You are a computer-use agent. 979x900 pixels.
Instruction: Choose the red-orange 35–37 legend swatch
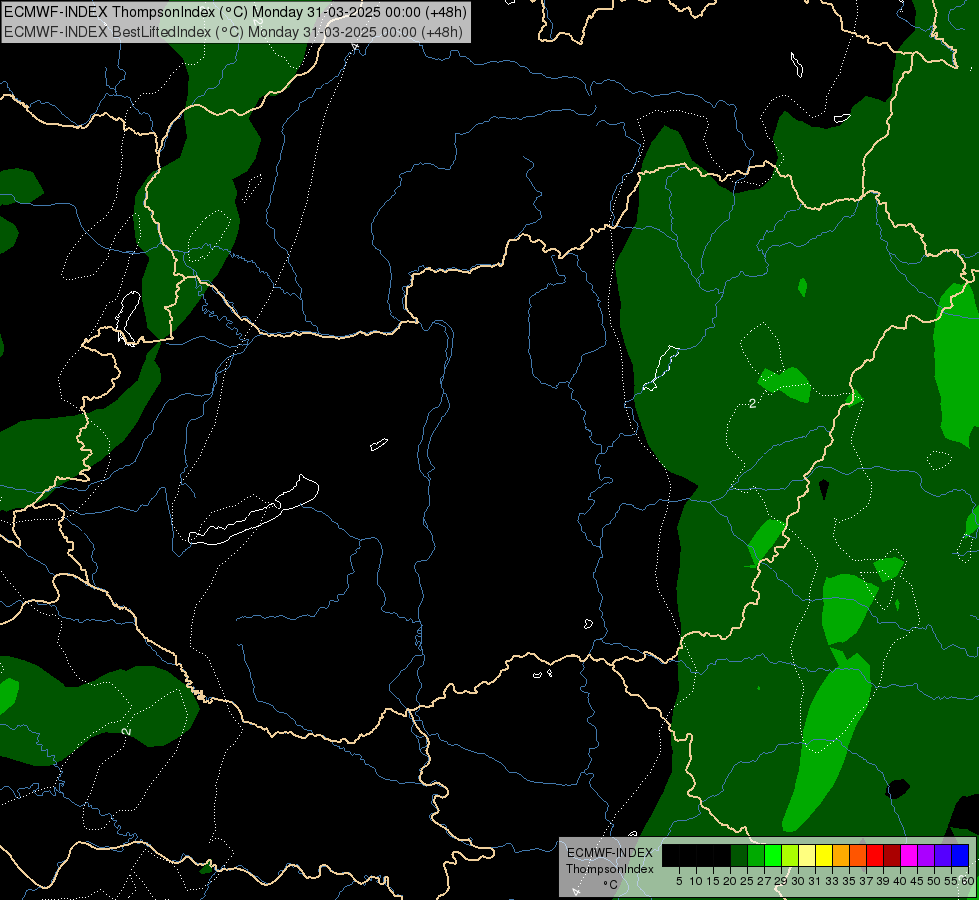[x=858, y=856]
